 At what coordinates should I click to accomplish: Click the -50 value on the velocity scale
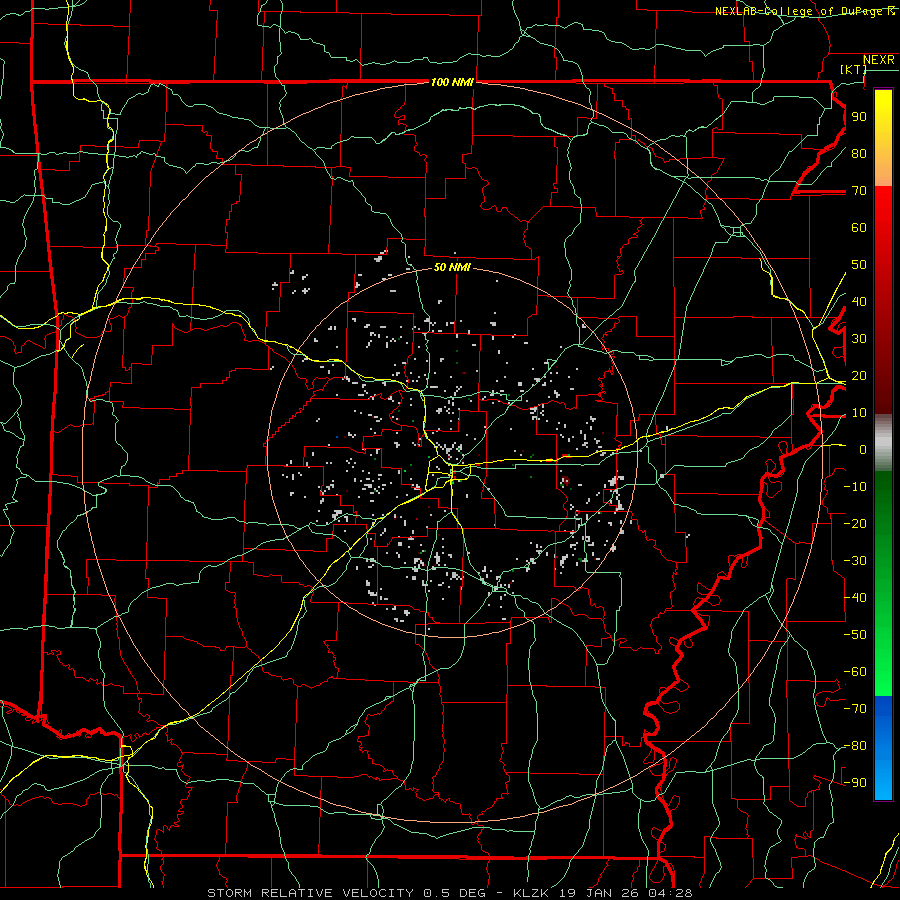[x=855, y=635]
